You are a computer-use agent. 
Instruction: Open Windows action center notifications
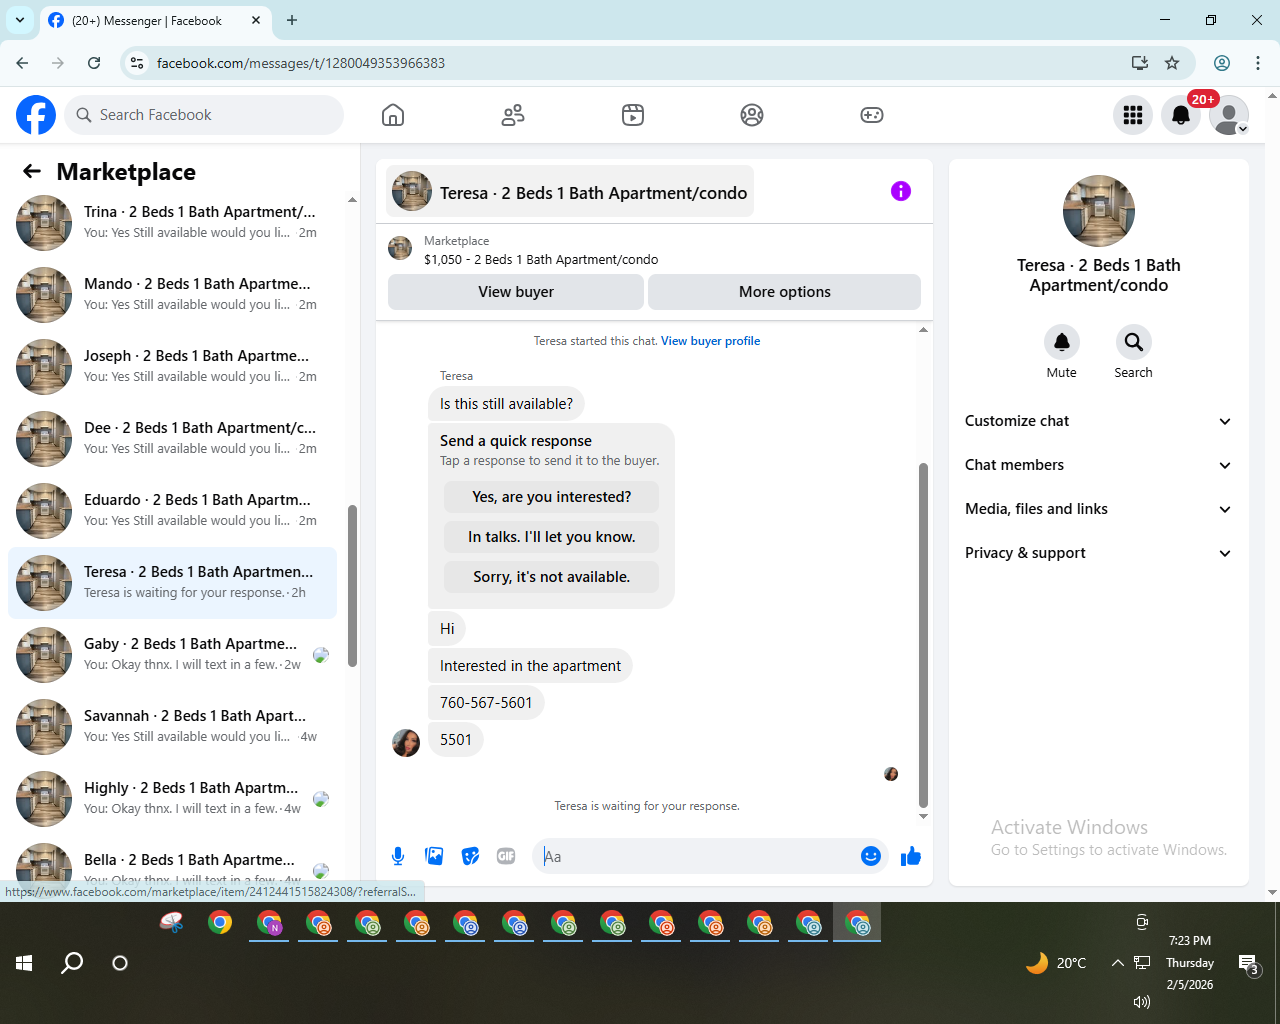1249,964
